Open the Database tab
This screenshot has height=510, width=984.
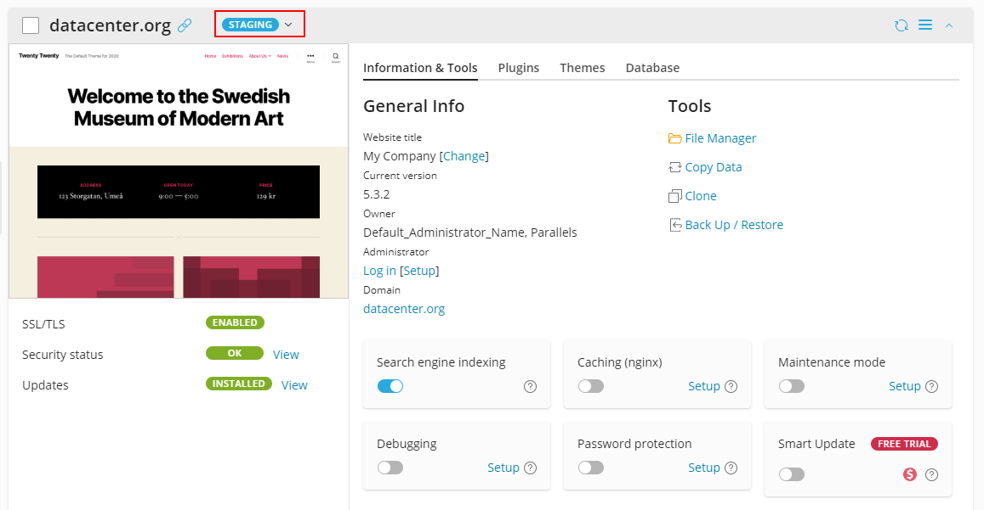[x=653, y=68]
